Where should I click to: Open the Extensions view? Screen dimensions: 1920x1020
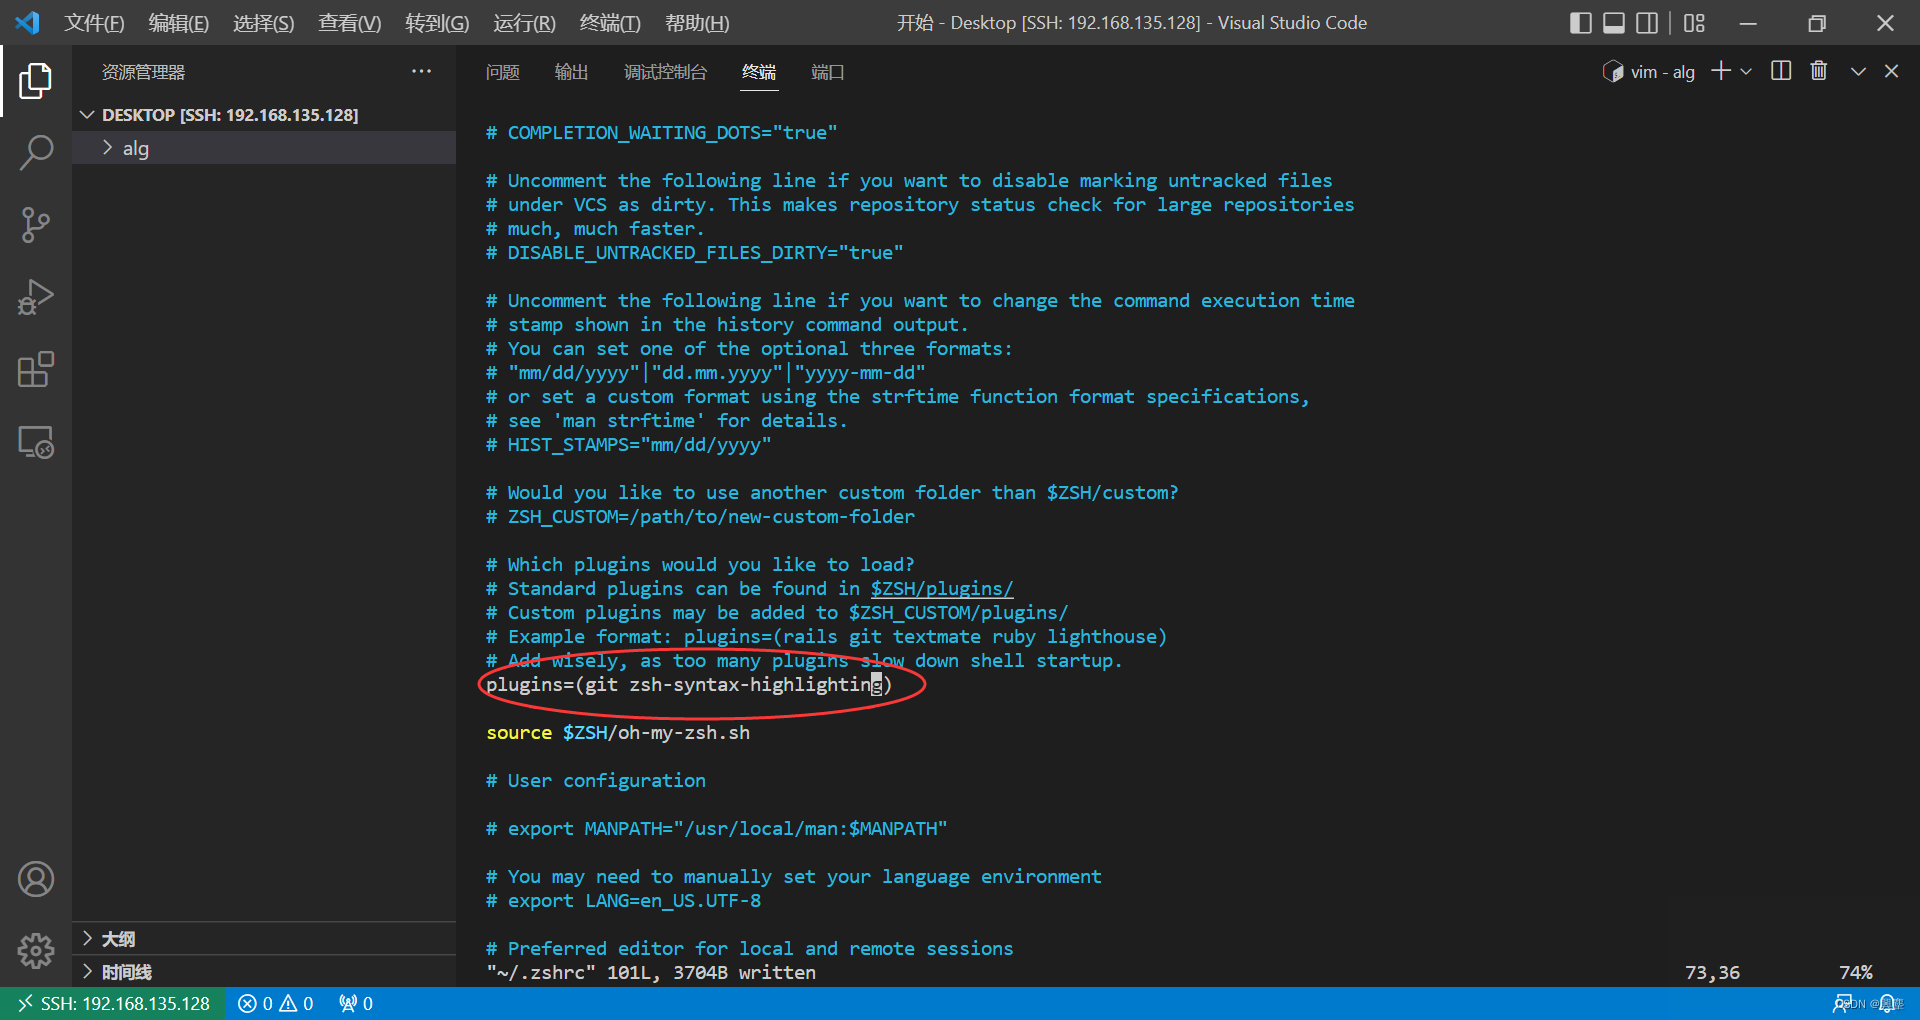click(36, 369)
